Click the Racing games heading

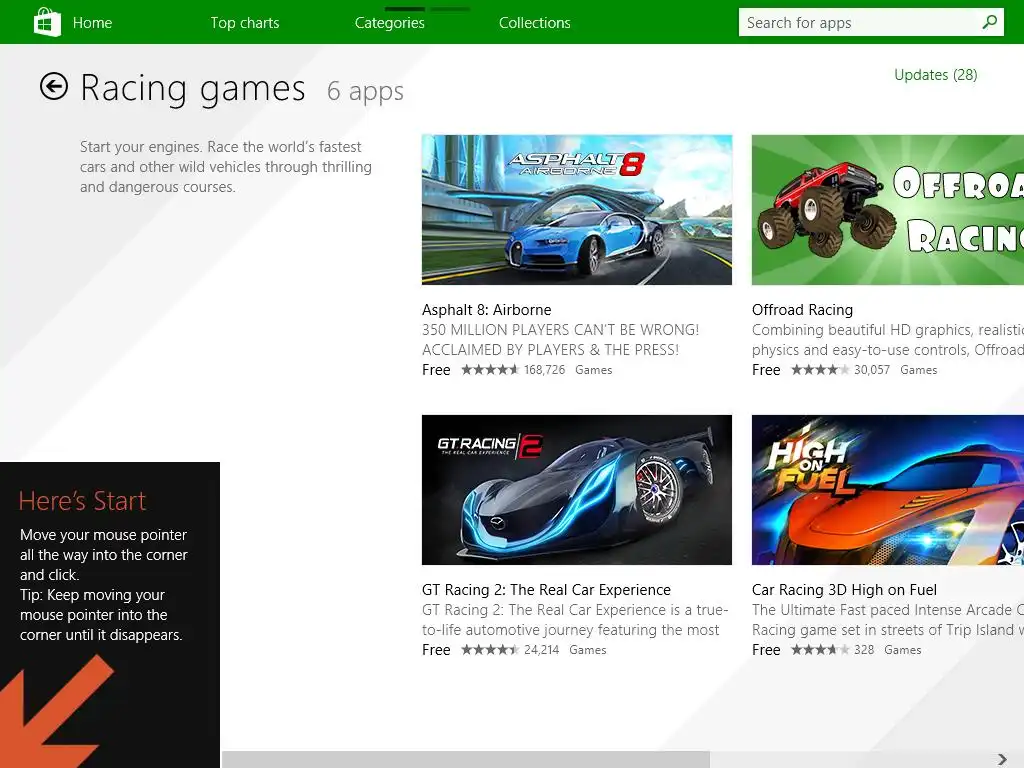point(193,88)
